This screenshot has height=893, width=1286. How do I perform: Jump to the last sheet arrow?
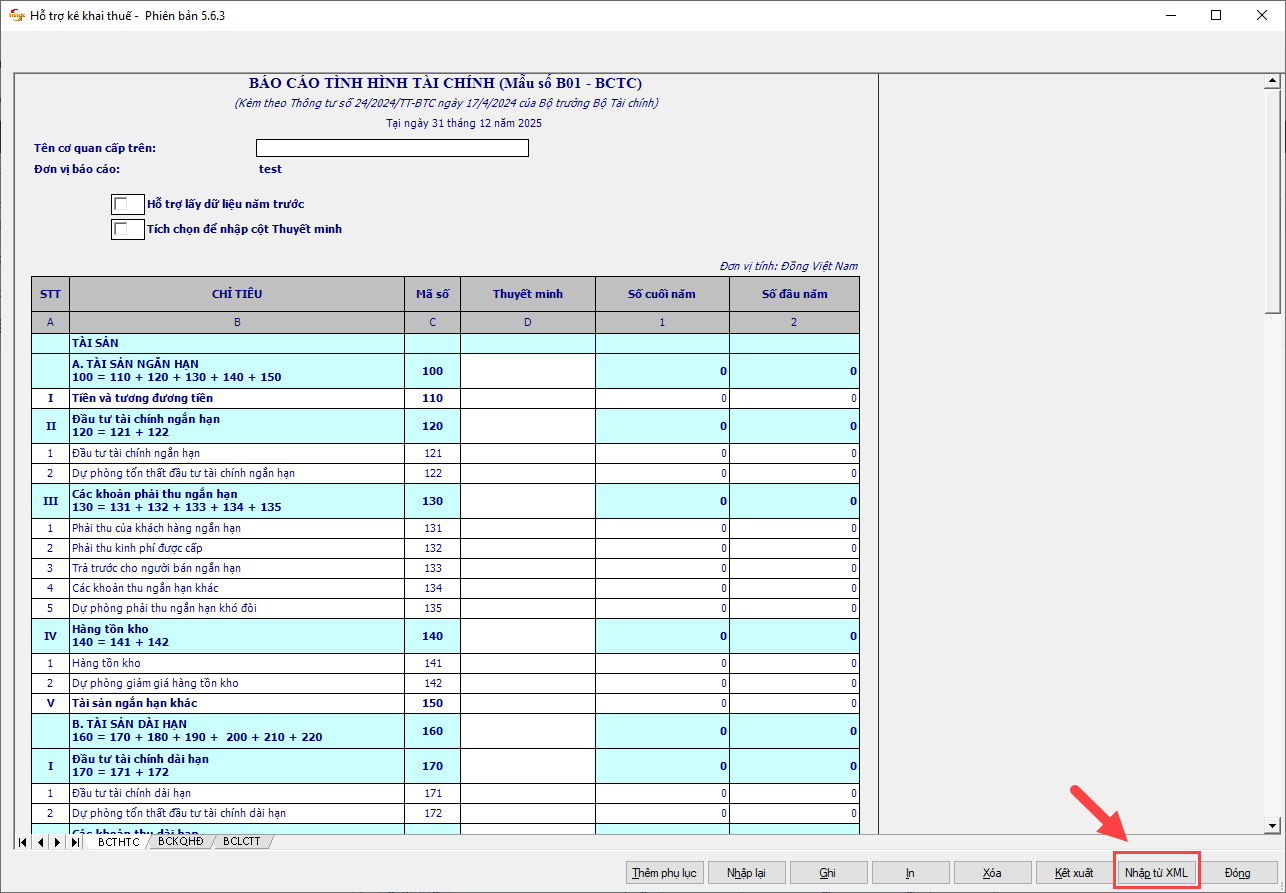(74, 842)
